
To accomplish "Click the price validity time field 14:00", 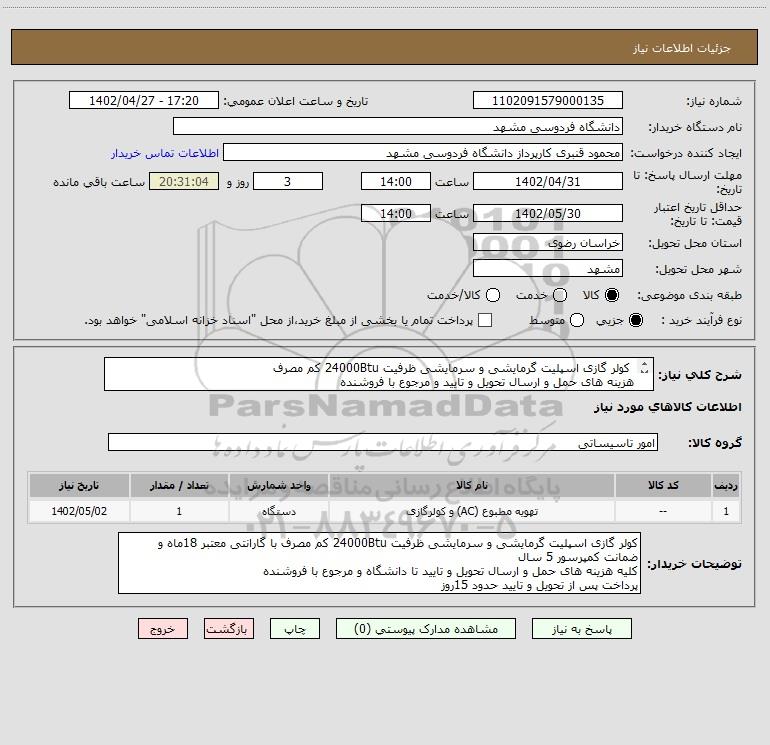I will pyautogui.click(x=396, y=213).
